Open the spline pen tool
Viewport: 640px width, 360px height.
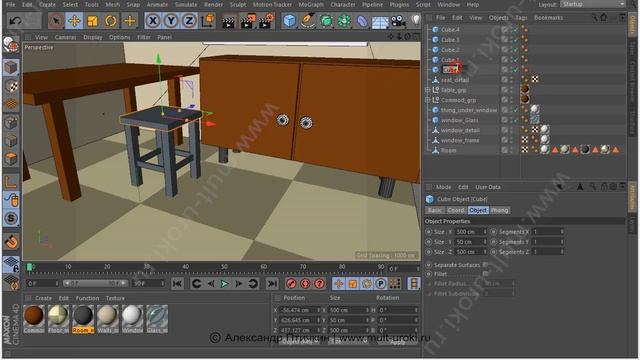[x=307, y=20]
